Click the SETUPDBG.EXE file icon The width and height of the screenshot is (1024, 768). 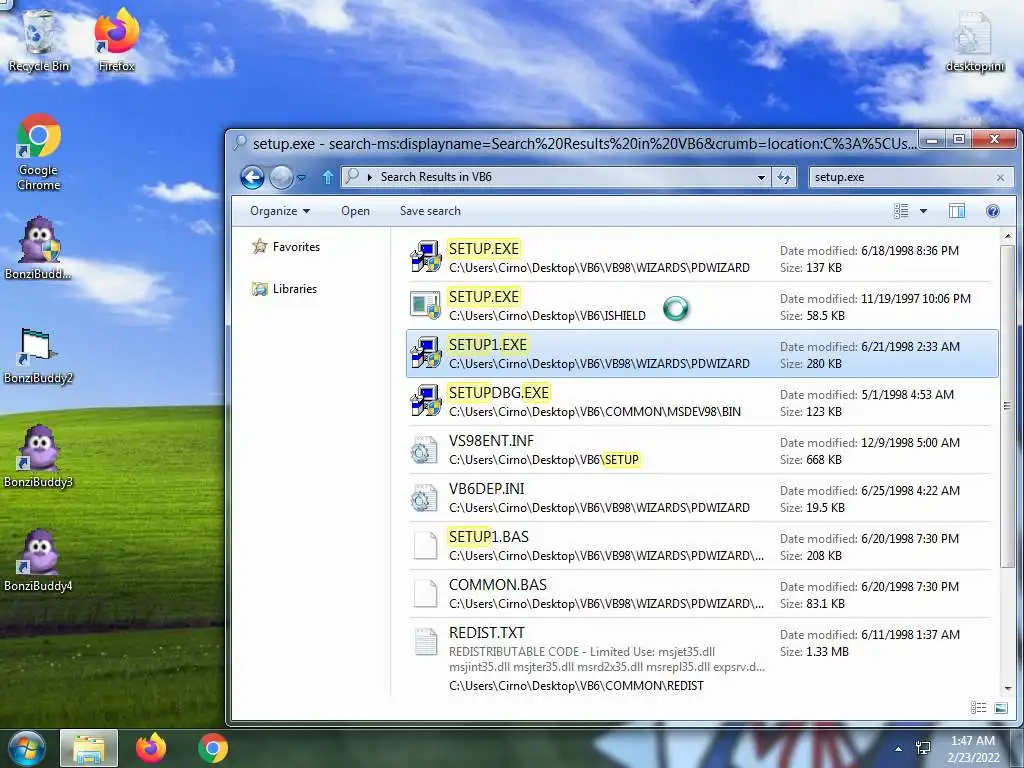[x=426, y=401]
